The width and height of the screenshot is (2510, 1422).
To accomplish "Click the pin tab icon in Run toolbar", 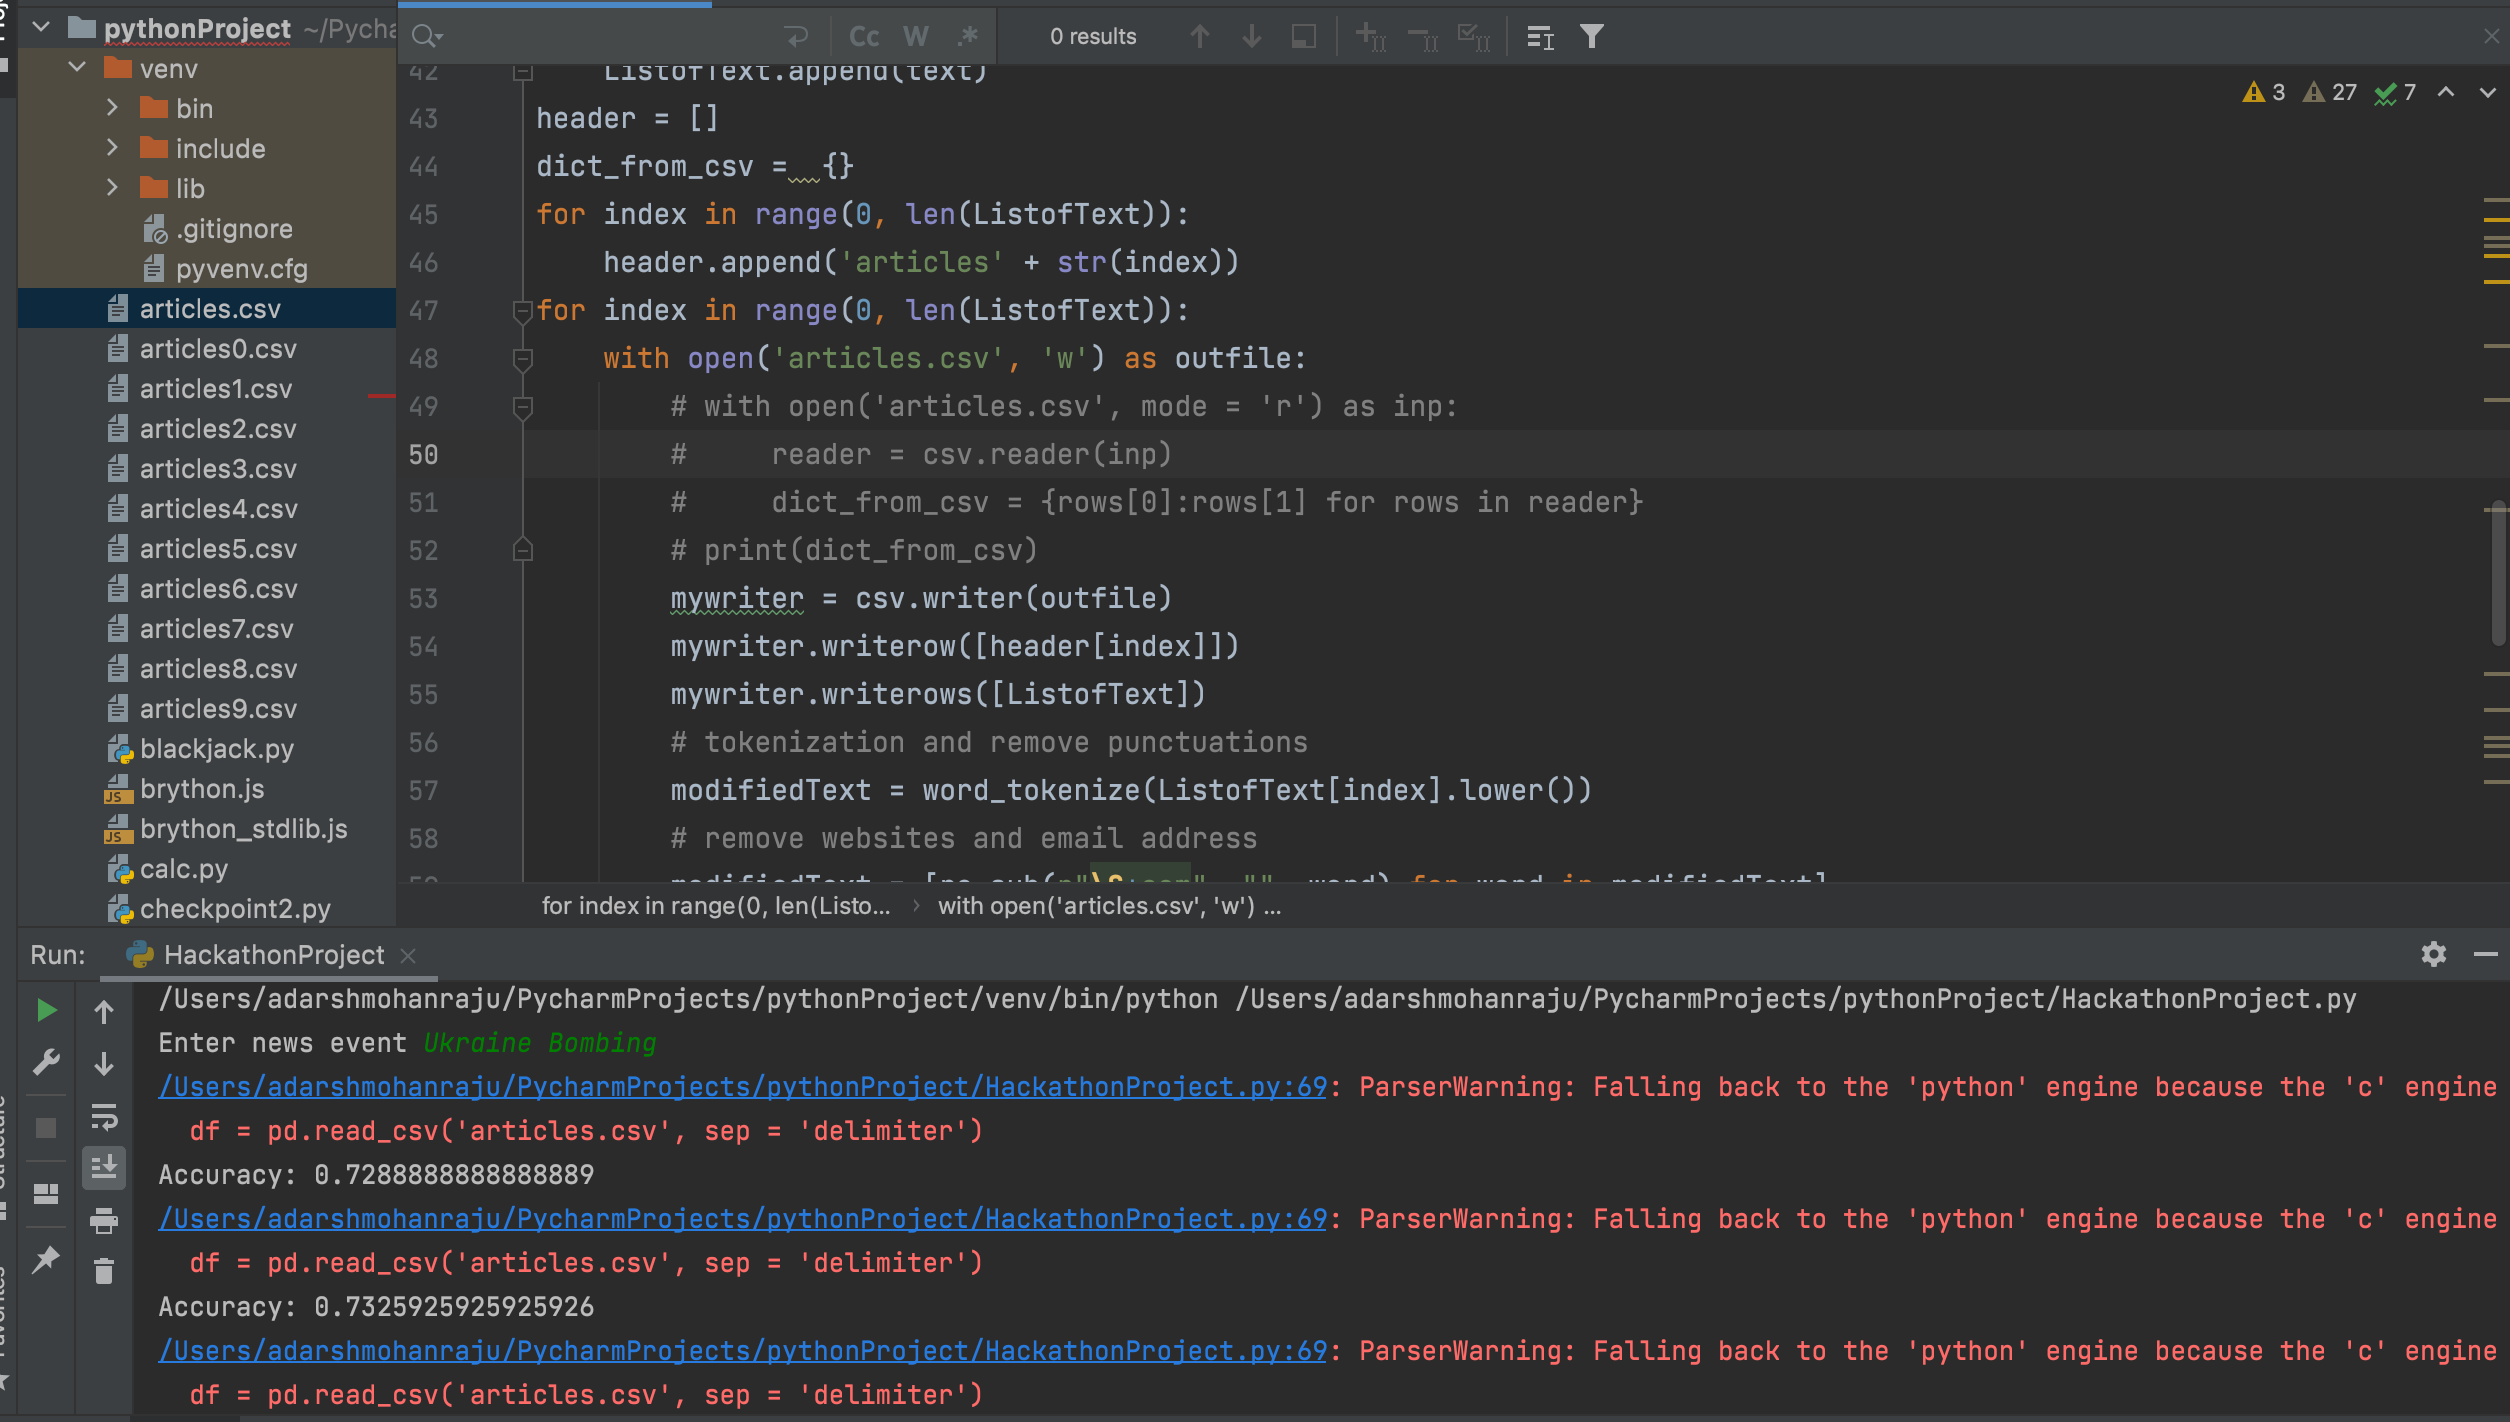I will coord(46,1260).
